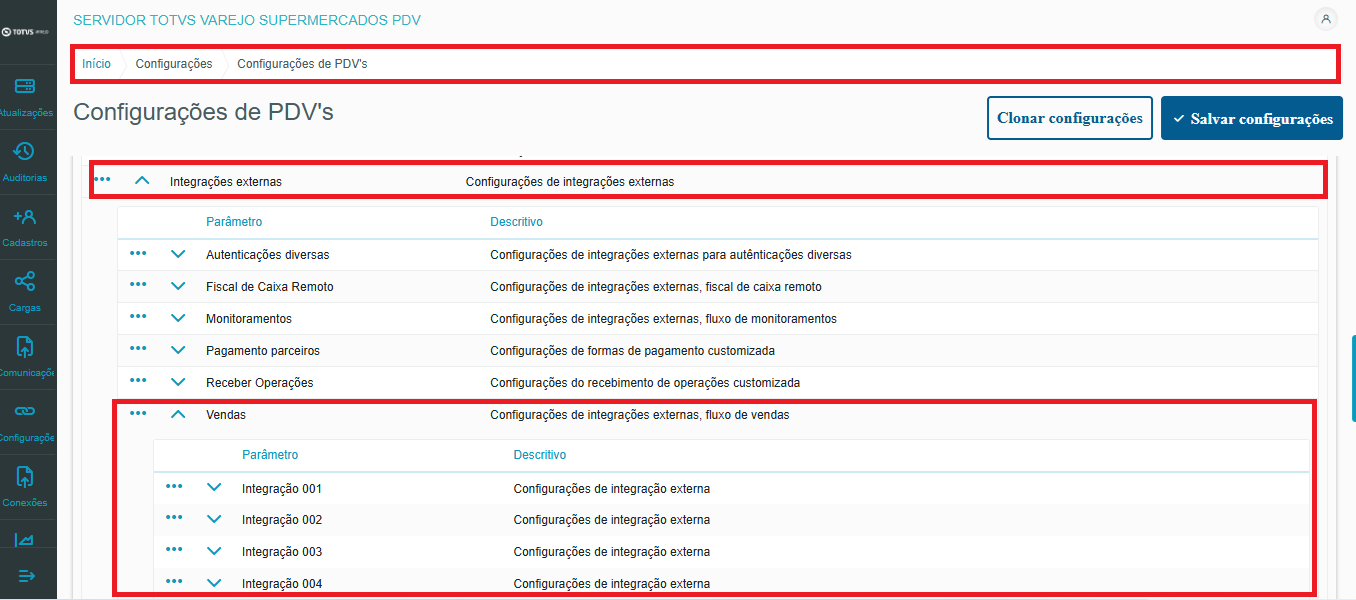Image resolution: width=1356 pixels, height=600 pixels.
Task: Open options dots for Integração 003 row
Action: (x=174, y=549)
